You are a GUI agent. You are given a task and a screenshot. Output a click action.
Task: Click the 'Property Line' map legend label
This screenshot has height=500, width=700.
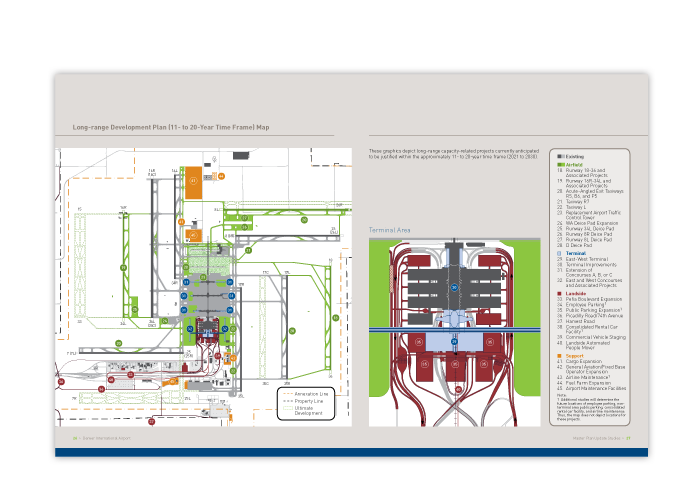point(308,401)
